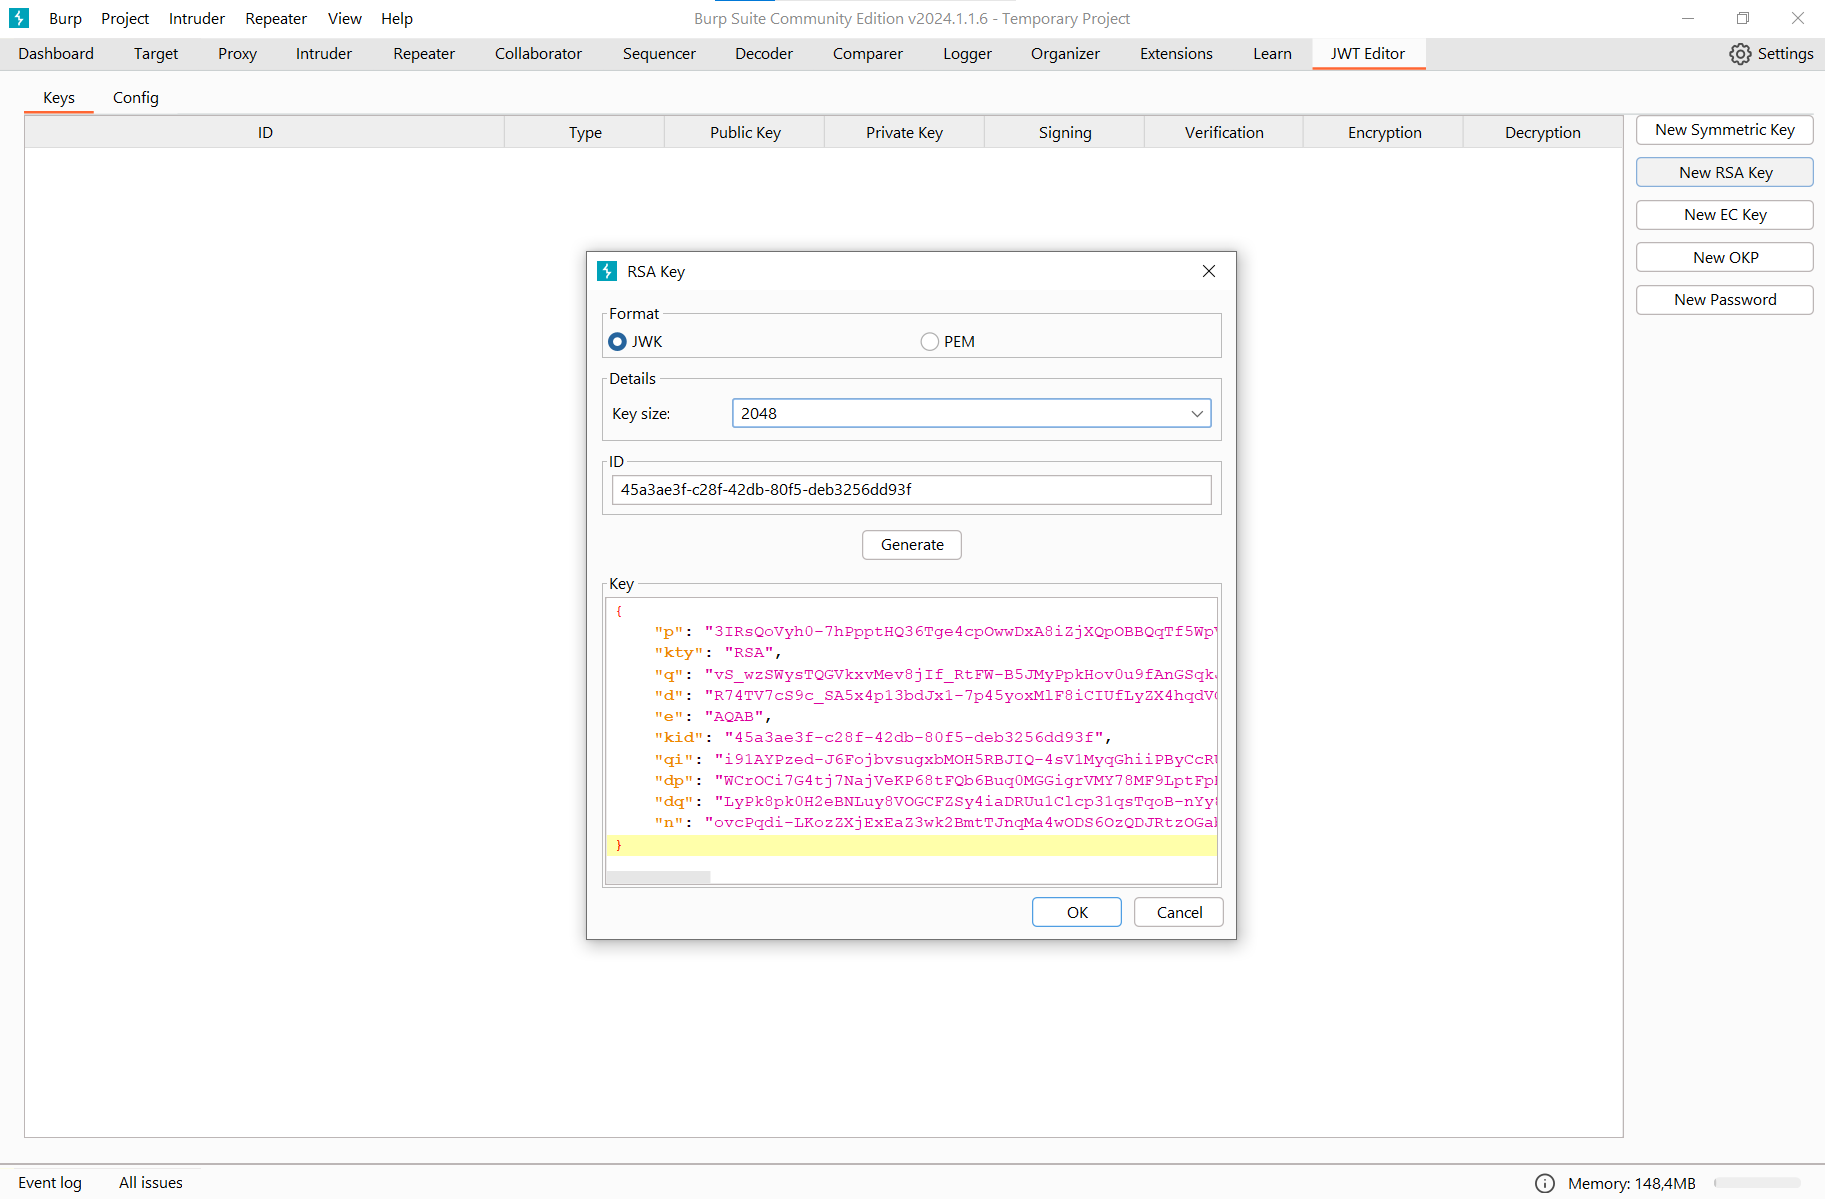Click the "n" line in key JSON

tap(936, 823)
